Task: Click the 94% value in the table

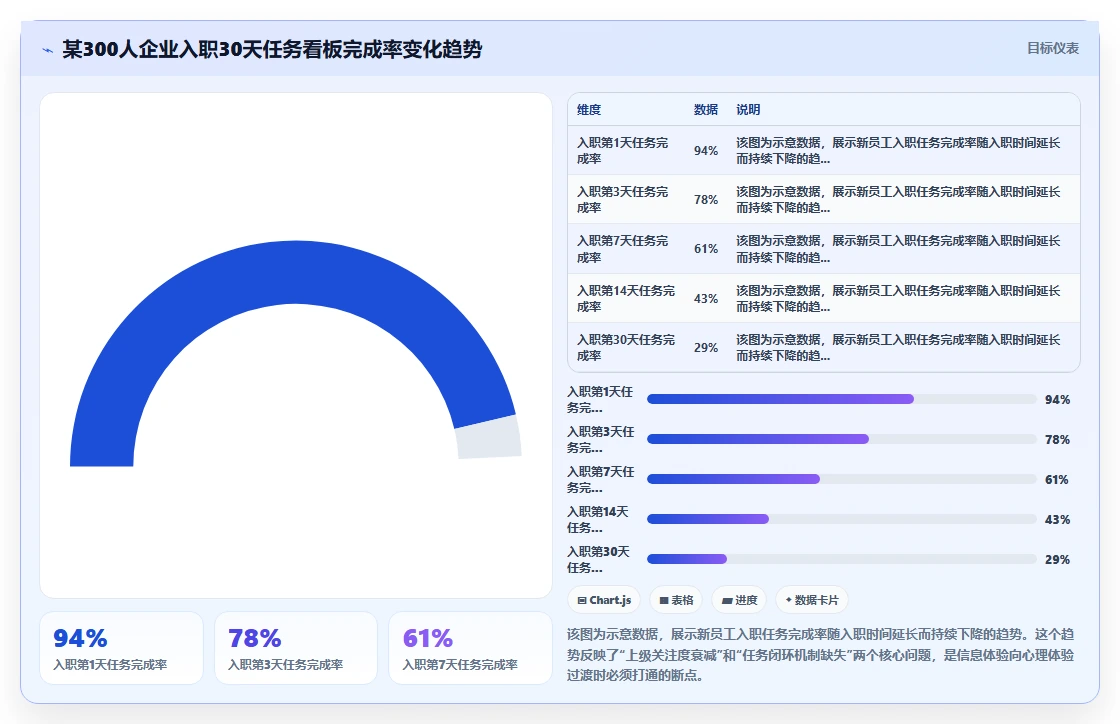Action: [706, 151]
